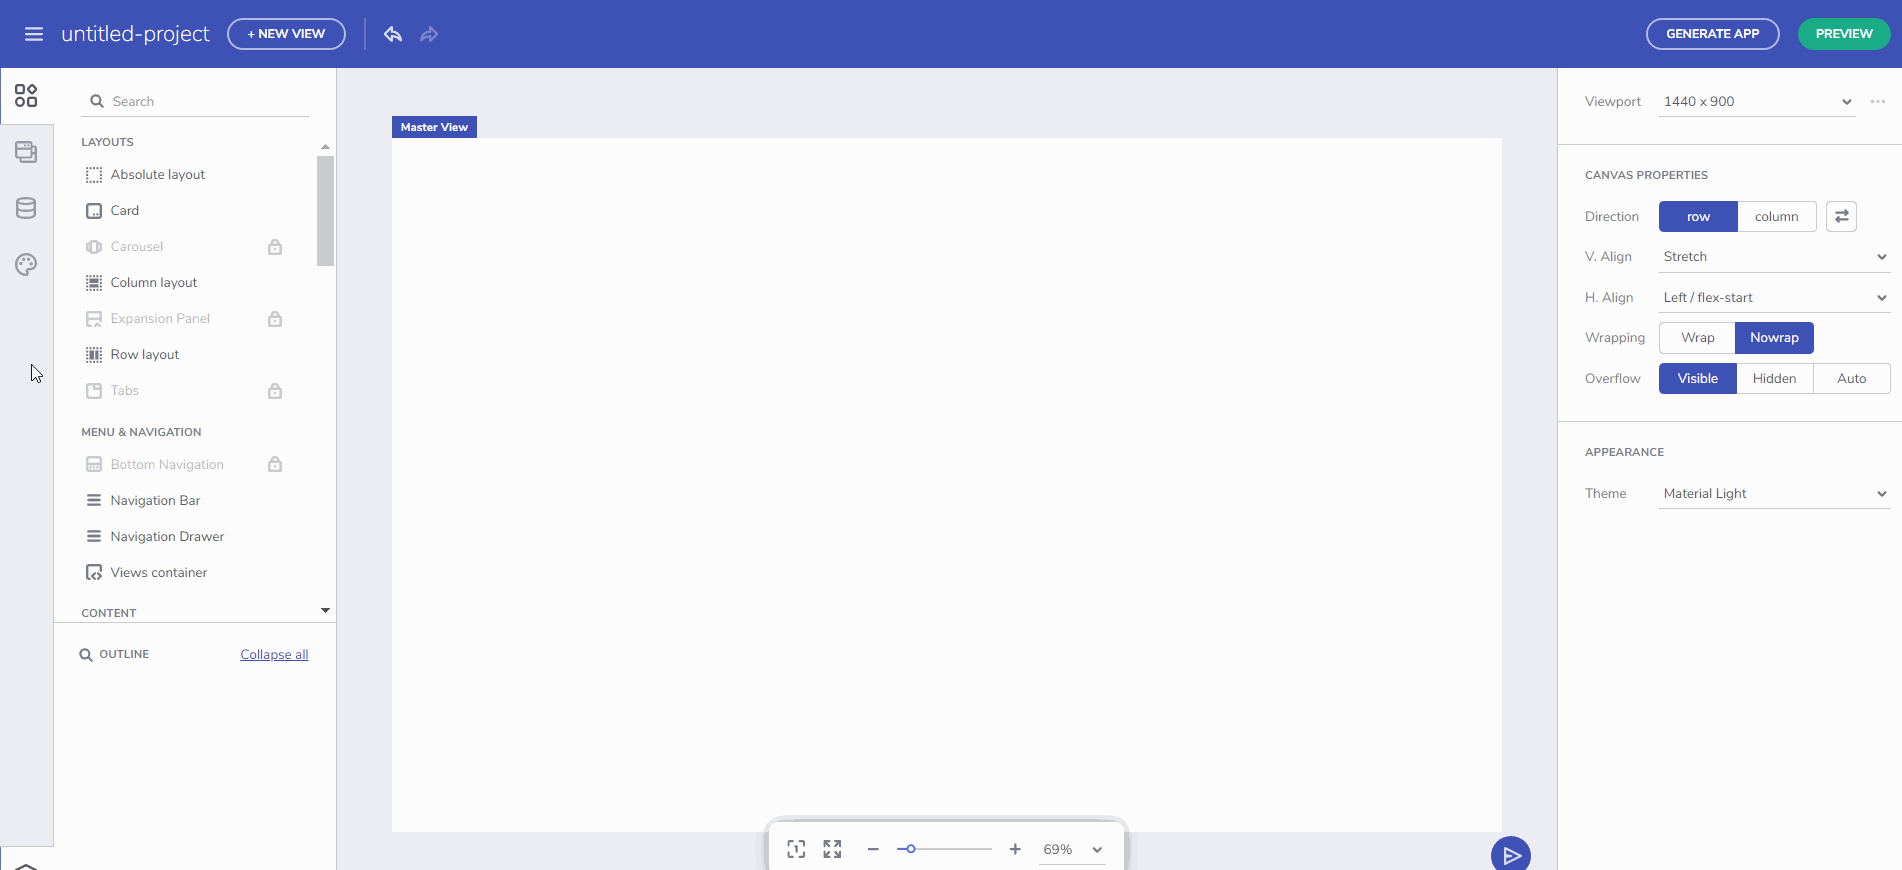Click the MENU & NAVIGATION heading
Screen dimensions: 1902x870
pos(141,432)
